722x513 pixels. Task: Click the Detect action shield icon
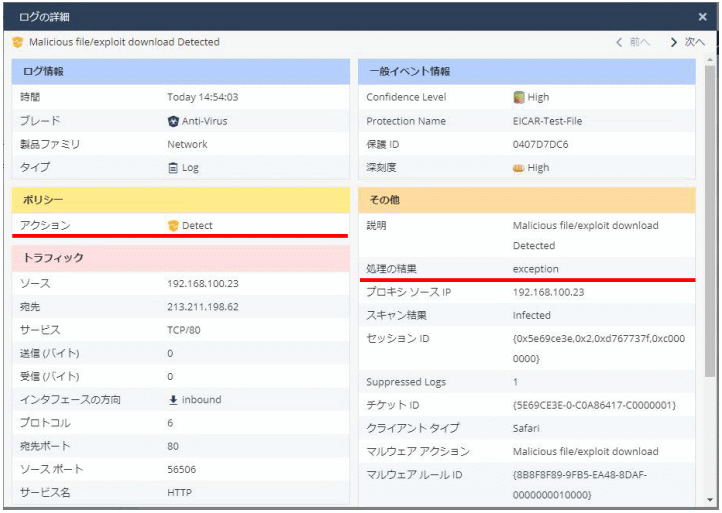173,226
